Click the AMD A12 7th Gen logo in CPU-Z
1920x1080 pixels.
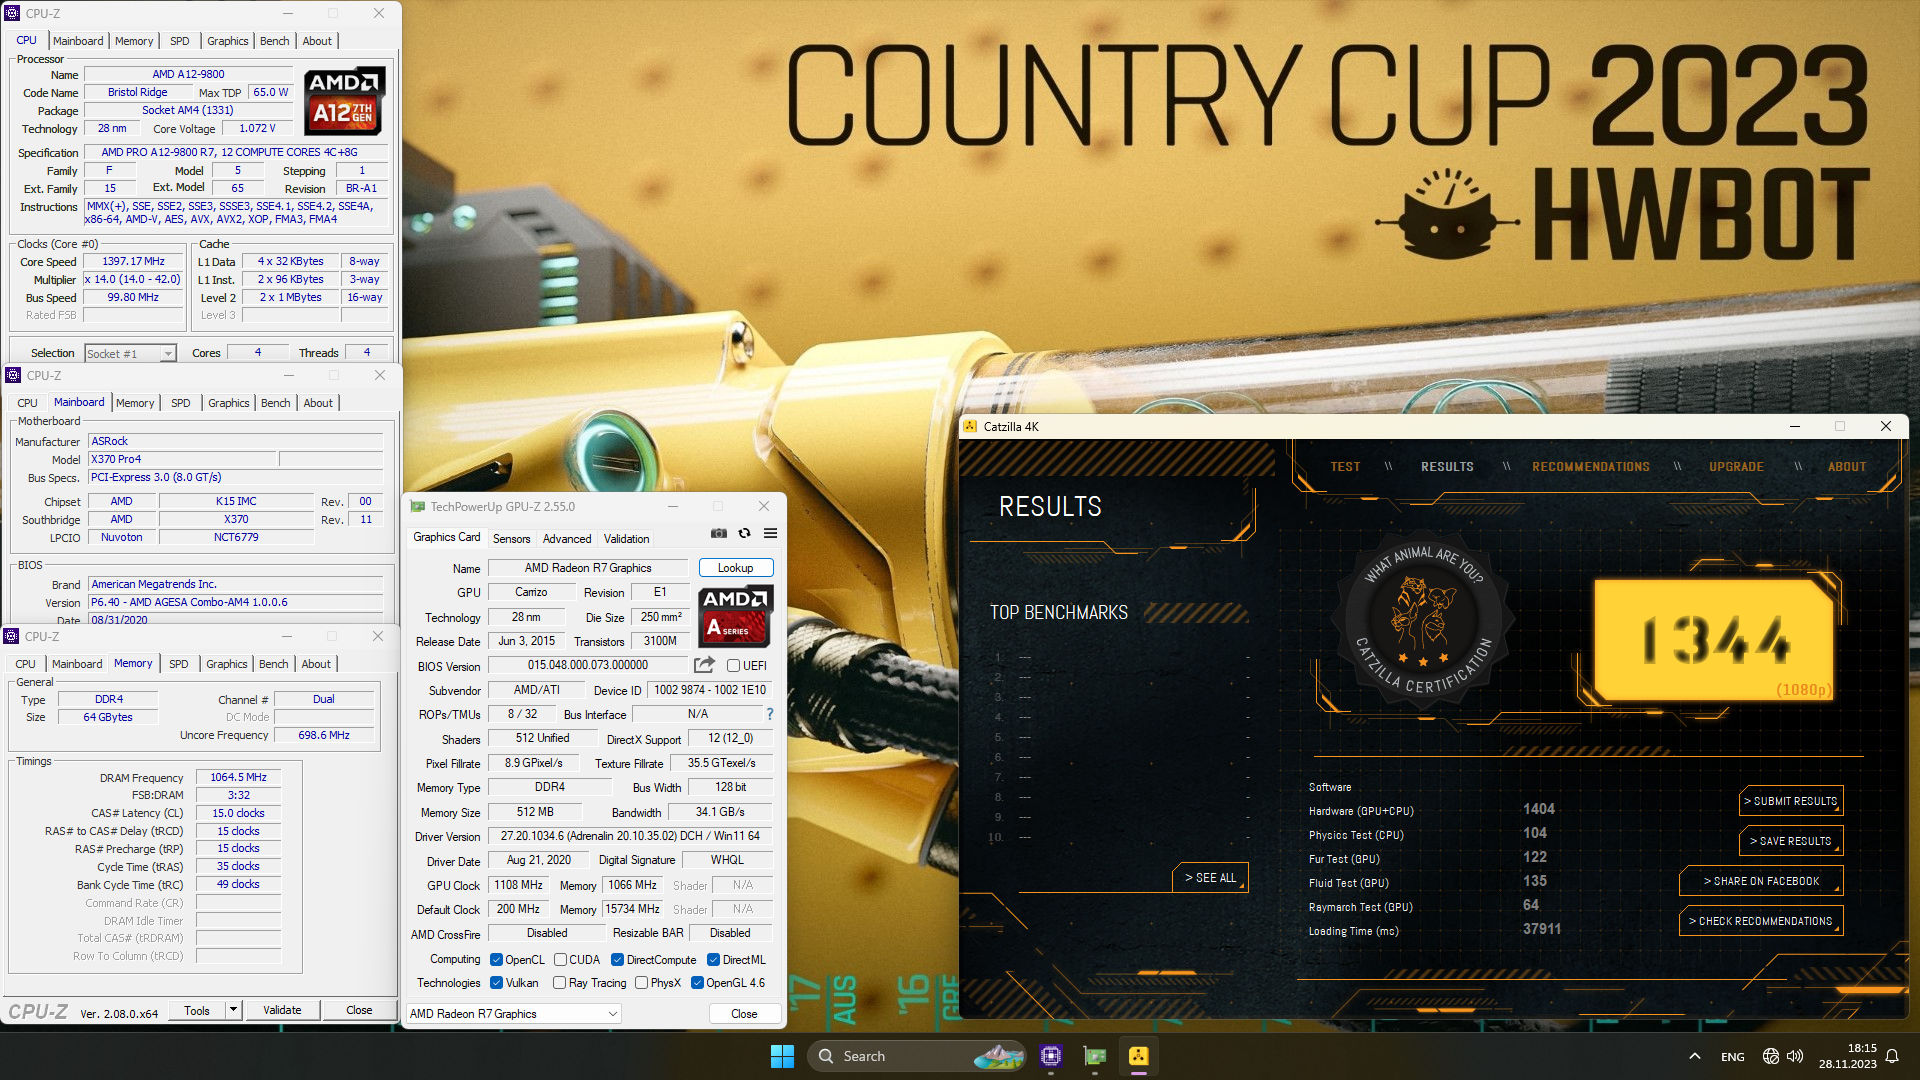[x=344, y=101]
